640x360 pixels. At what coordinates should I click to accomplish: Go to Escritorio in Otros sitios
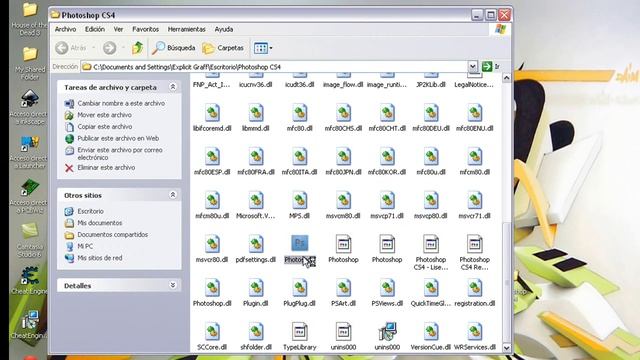click(x=91, y=211)
